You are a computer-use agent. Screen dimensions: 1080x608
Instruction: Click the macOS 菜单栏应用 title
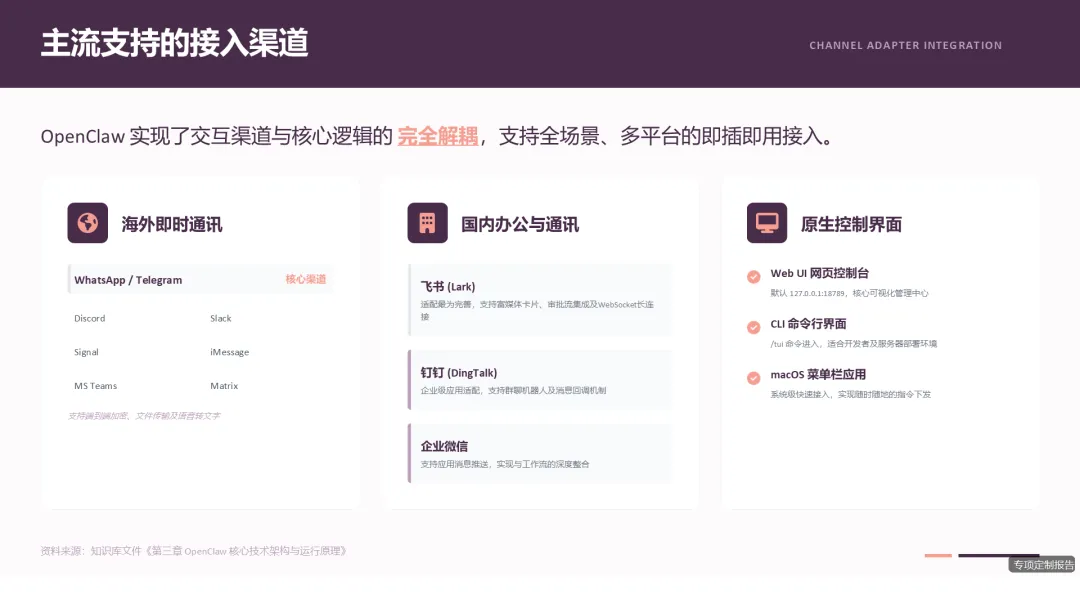818,375
